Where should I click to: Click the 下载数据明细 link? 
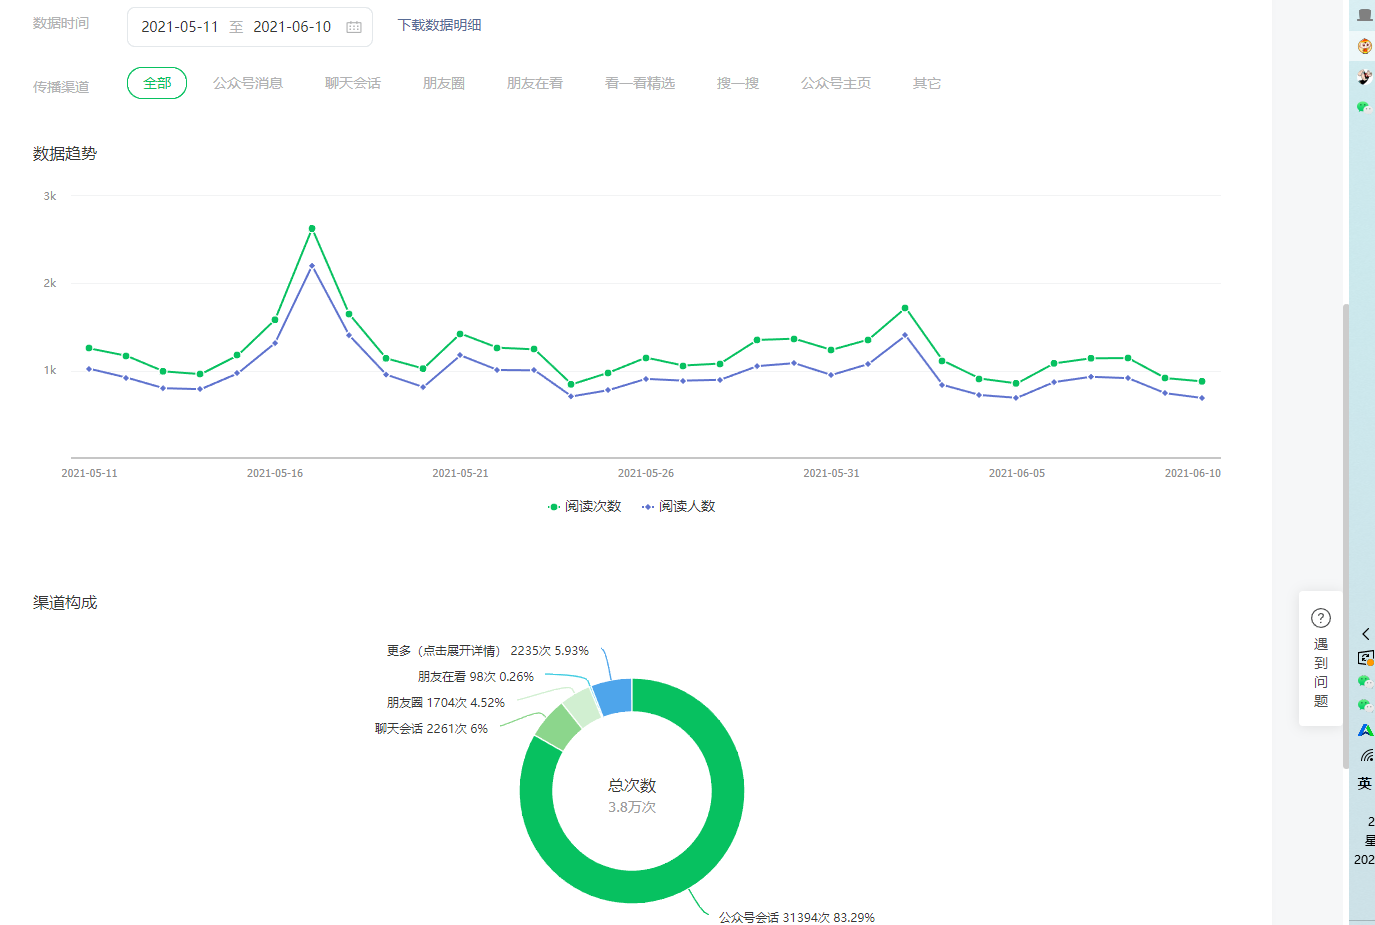[x=439, y=25]
